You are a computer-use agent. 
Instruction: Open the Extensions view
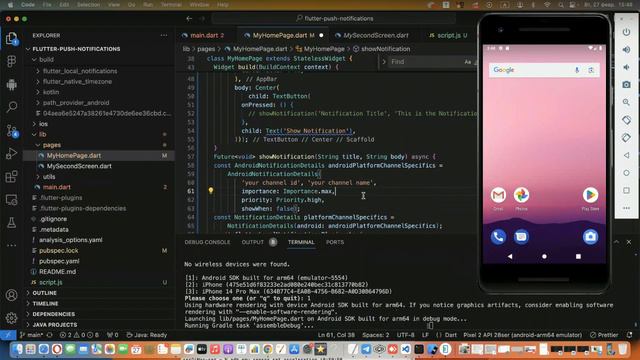(11, 176)
